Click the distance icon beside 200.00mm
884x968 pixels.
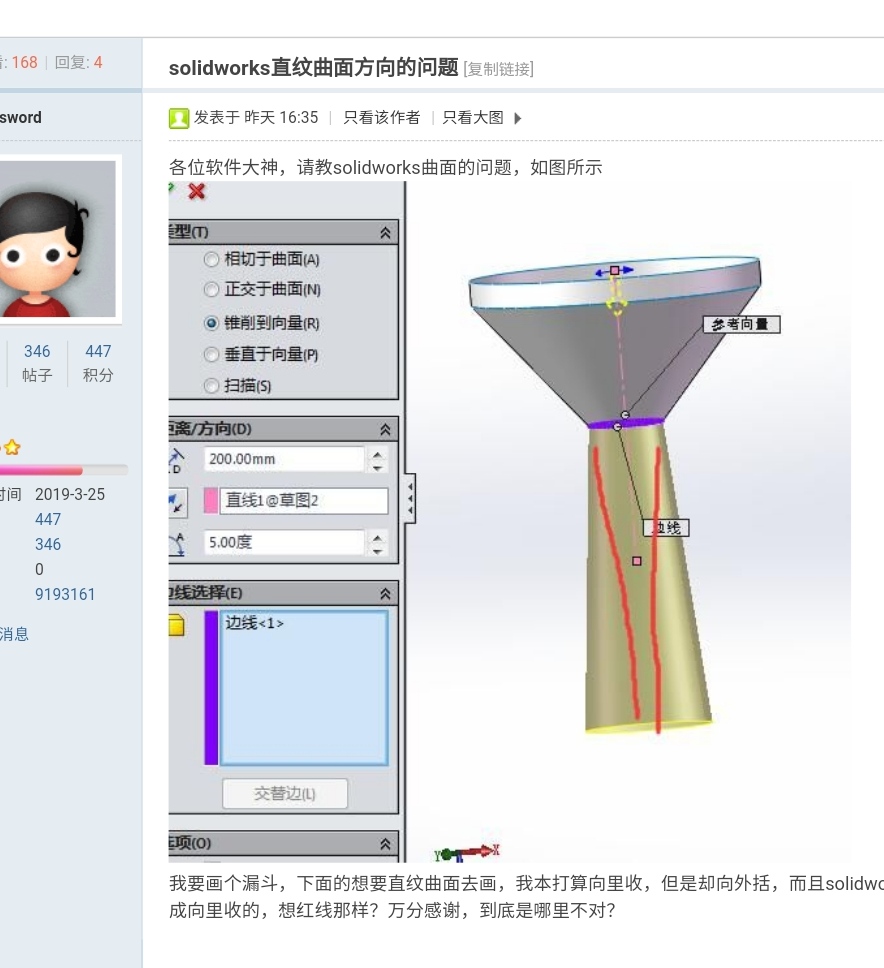coord(177,460)
